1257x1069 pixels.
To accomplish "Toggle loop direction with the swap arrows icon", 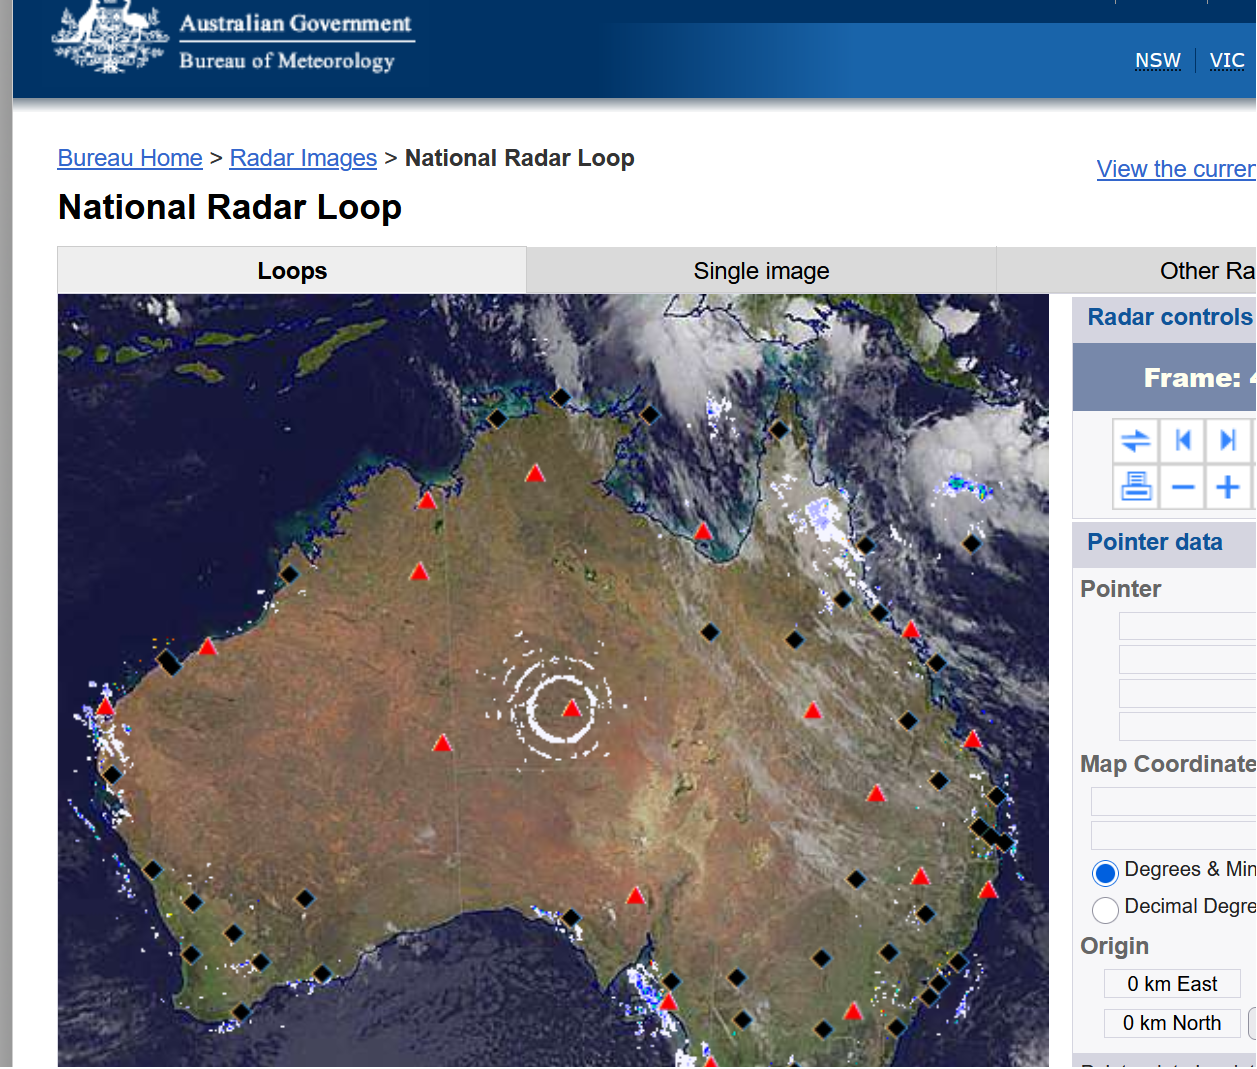I will click(1136, 441).
